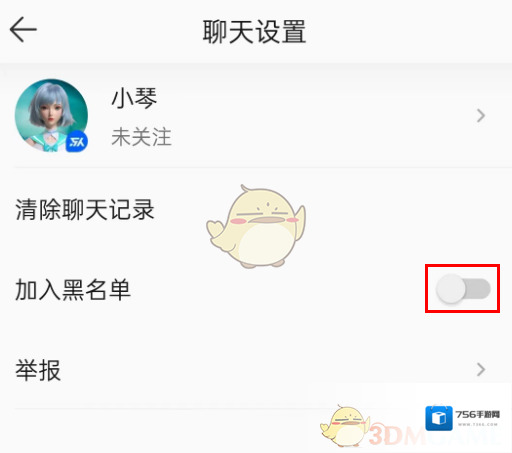Expand 小琴 profile row chevron
The height and width of the screenshot is (453, 512).
coord(480,116)
